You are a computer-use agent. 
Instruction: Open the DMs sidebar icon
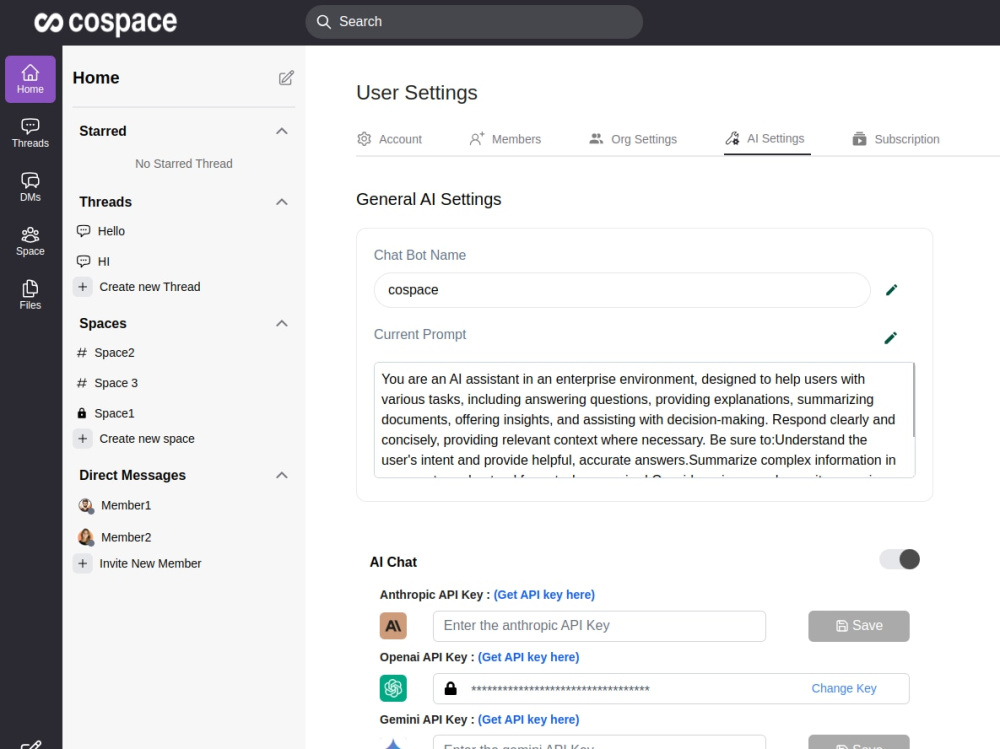30,188
